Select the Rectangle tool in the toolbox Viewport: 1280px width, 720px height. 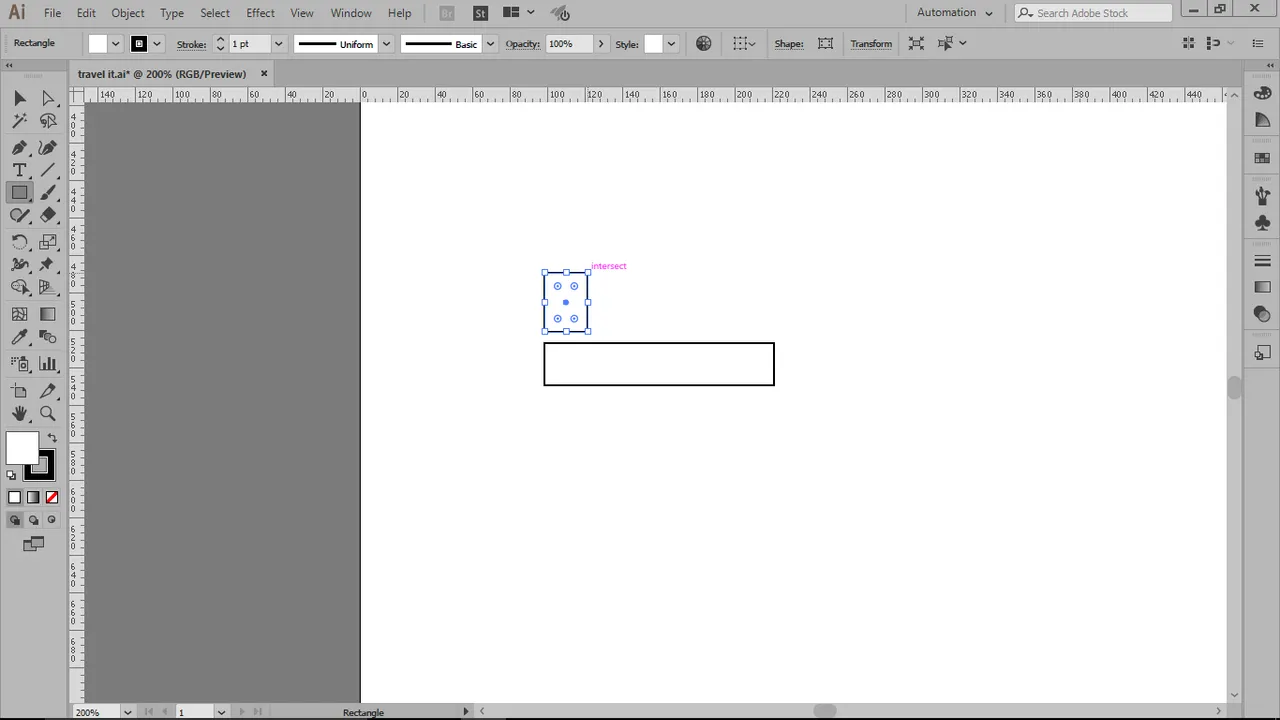point(19,193)
